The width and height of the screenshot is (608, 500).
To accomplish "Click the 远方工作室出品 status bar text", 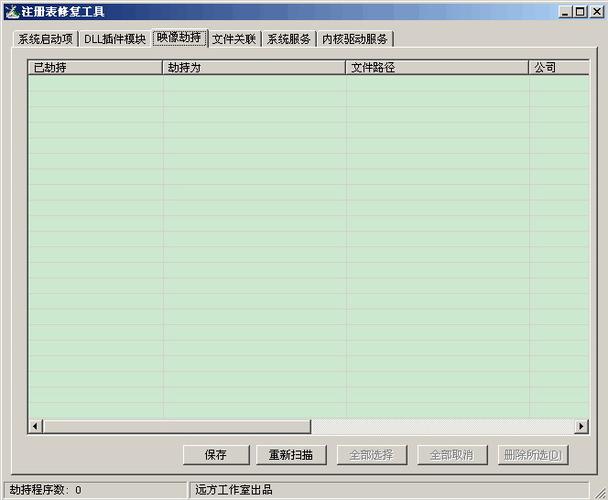I will [234, 490].
